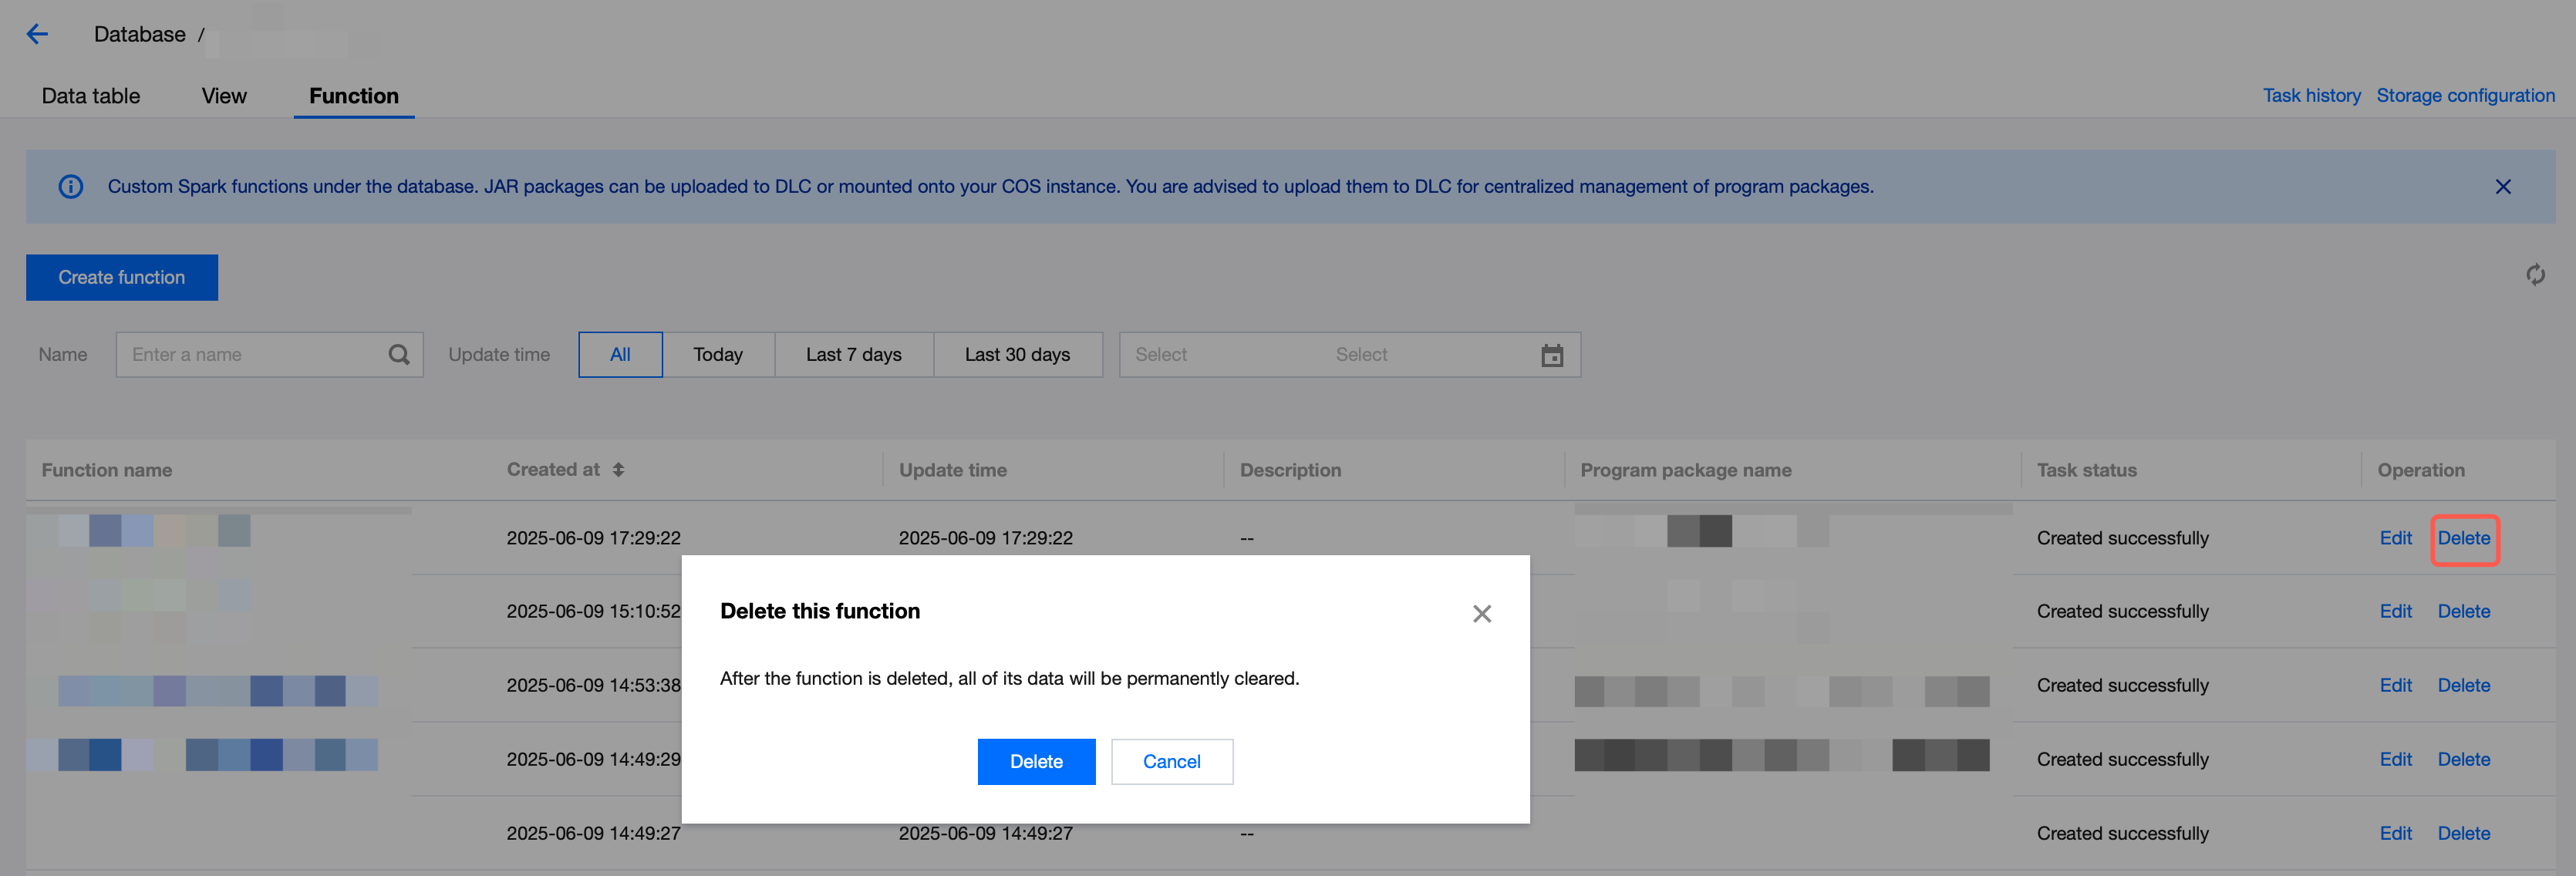Dismiss the blue info banner

tap(2502, 187)
